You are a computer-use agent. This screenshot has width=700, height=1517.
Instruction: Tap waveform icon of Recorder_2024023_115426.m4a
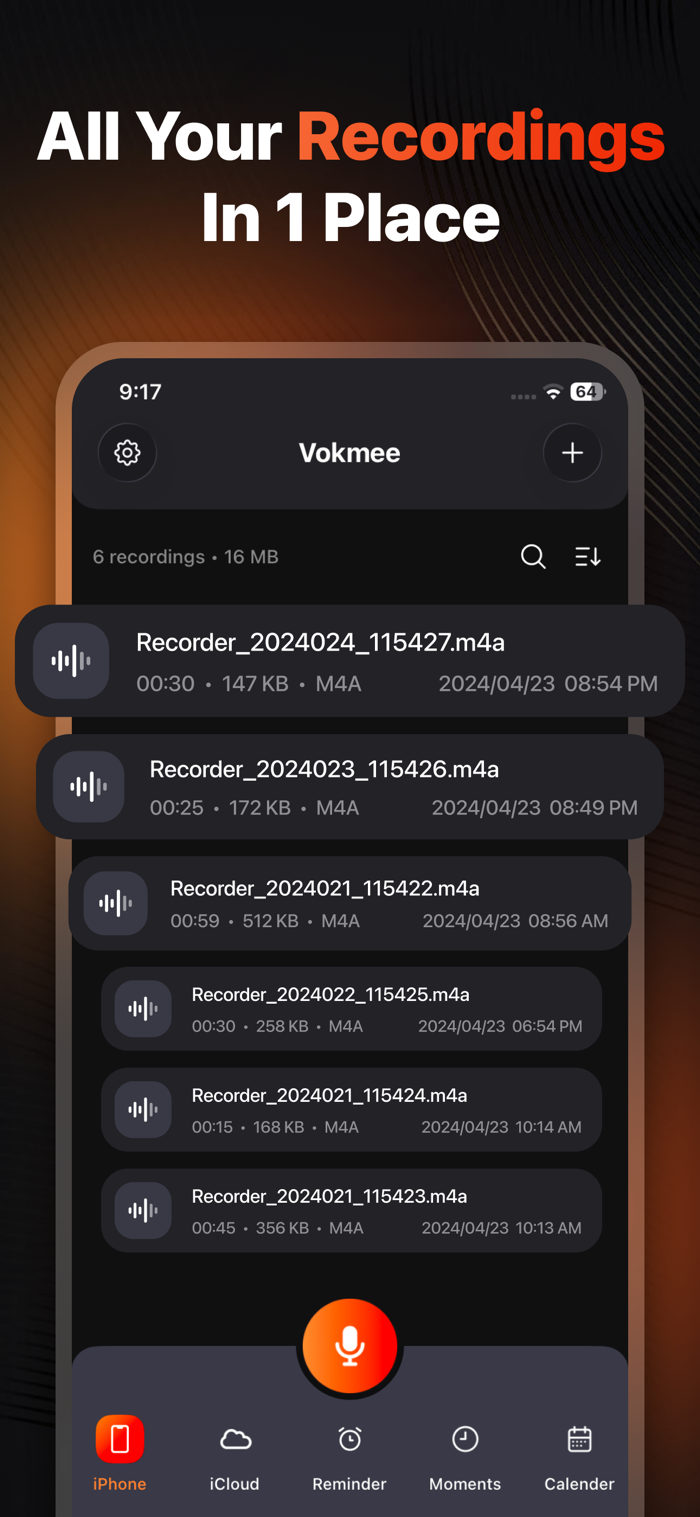tap(89, 787)
